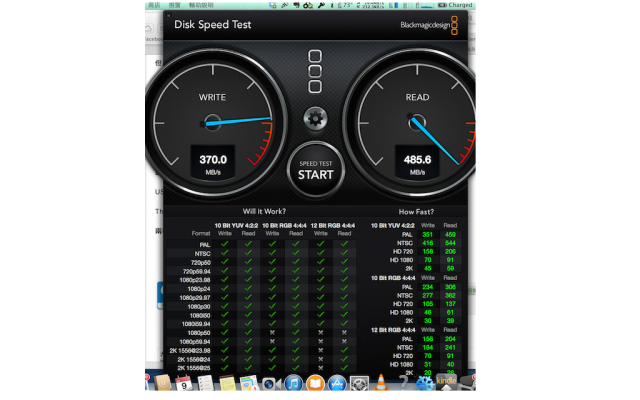Open Calendar from the dock
The image size is (640, 400).
(184, 383)
